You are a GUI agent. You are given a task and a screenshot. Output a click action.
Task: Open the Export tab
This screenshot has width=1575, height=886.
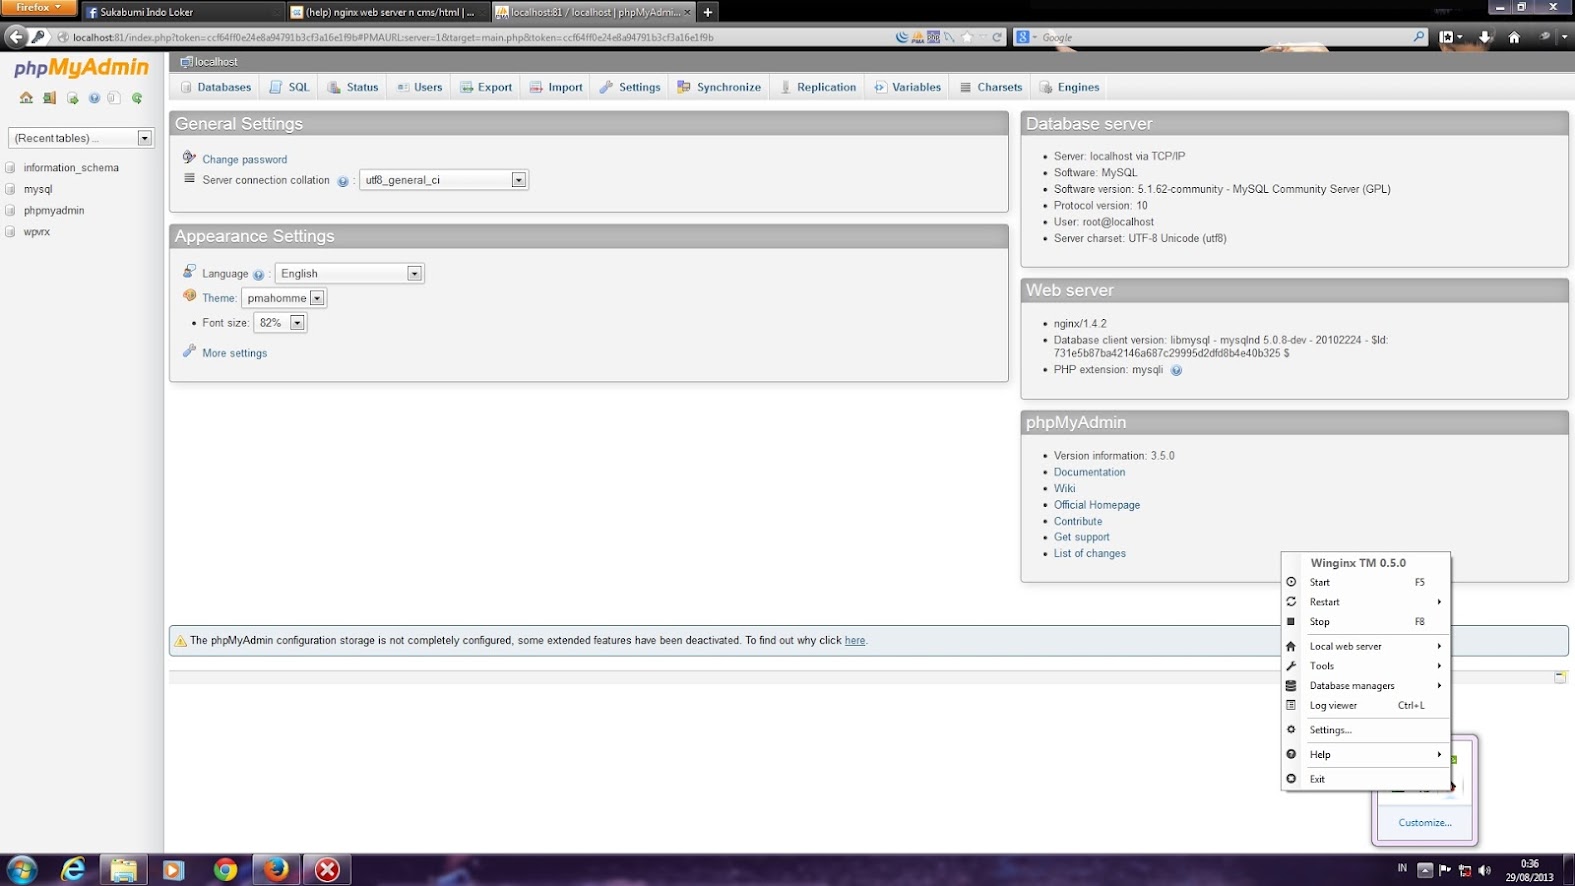tap(486, 87)
